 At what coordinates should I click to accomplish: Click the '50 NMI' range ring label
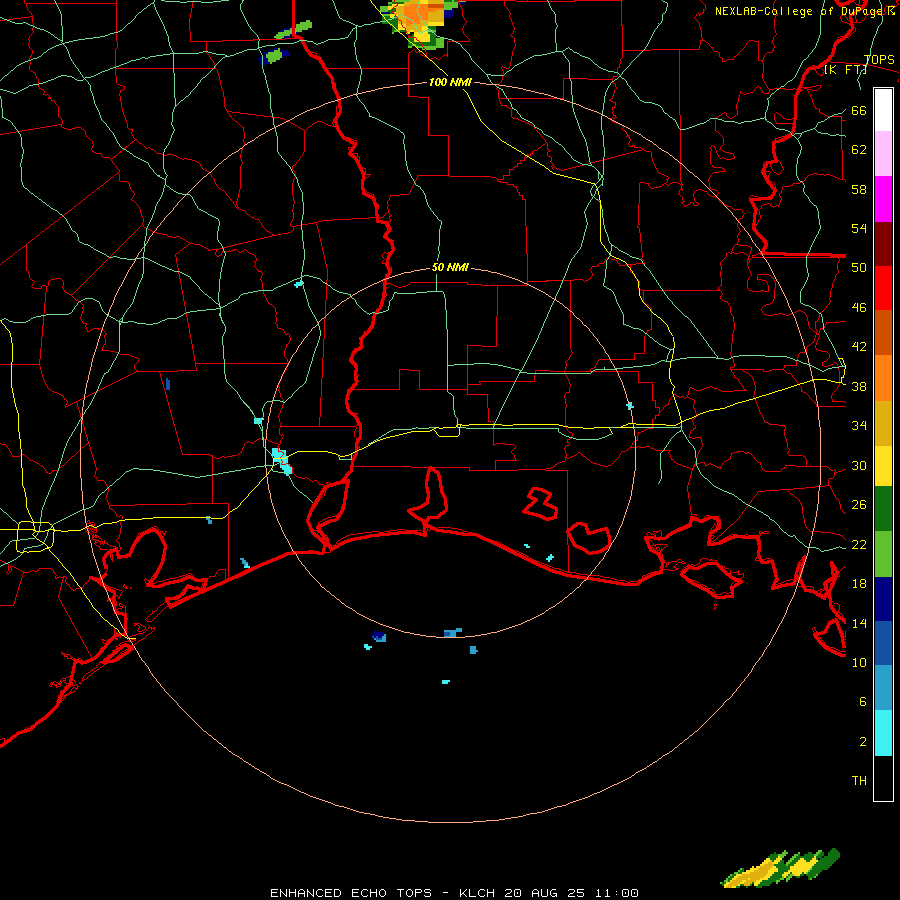coord(450,267)
